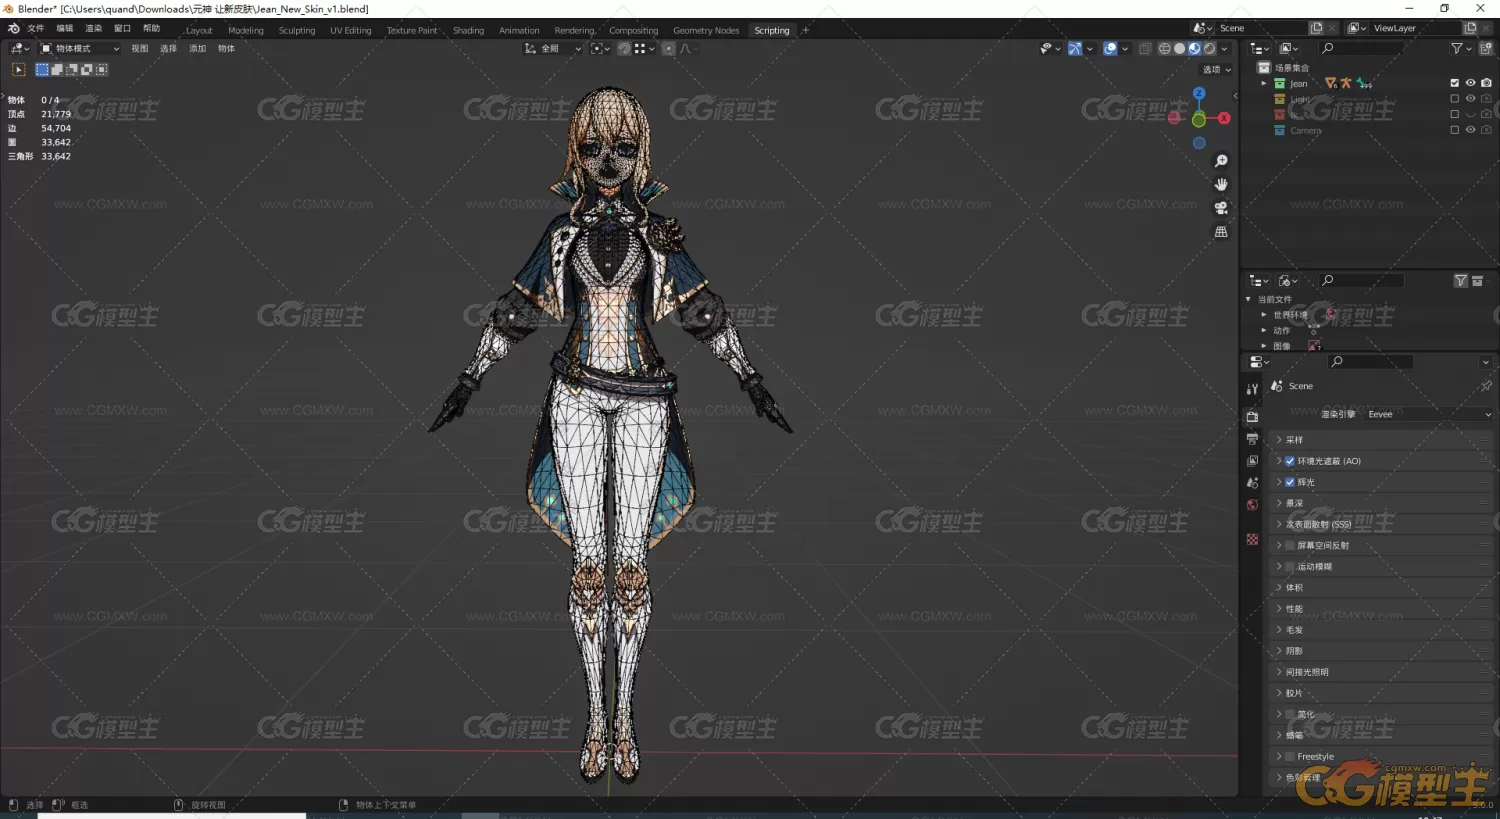Hide Camera collection with eye icon
This screenshot has width=1500, height=819.
(x=1470, y=130)
